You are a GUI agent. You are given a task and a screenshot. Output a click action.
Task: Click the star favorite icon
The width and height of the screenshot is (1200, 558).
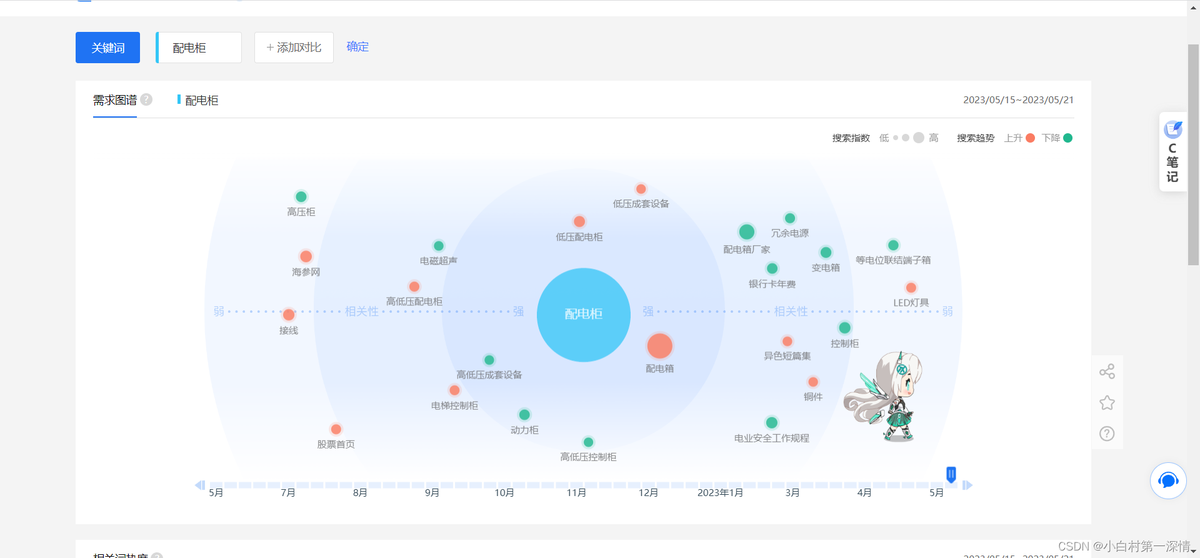click(x=1107, y=403)
